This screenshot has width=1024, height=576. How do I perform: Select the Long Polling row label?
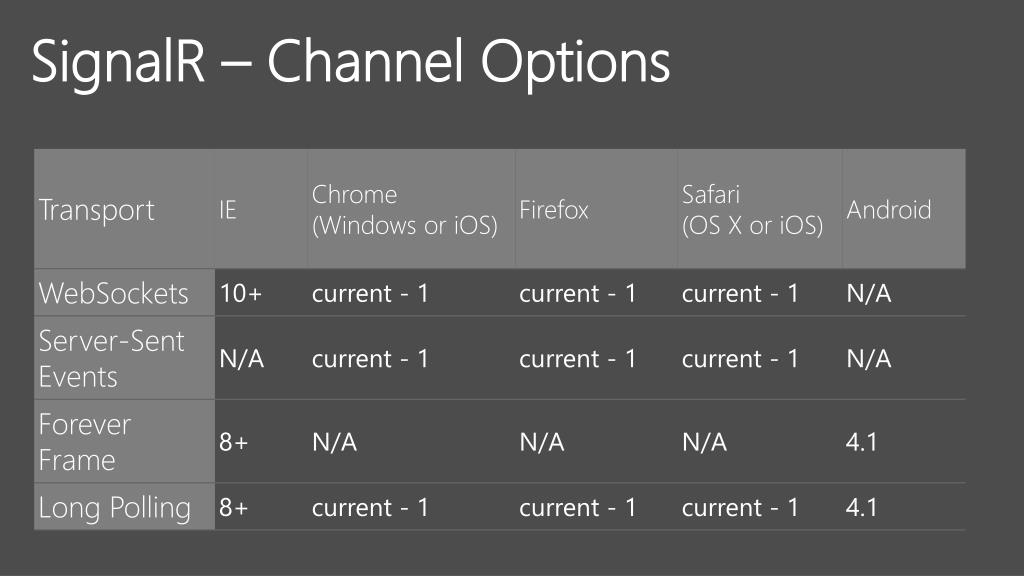pyautogui.click(x=125, y=507)
